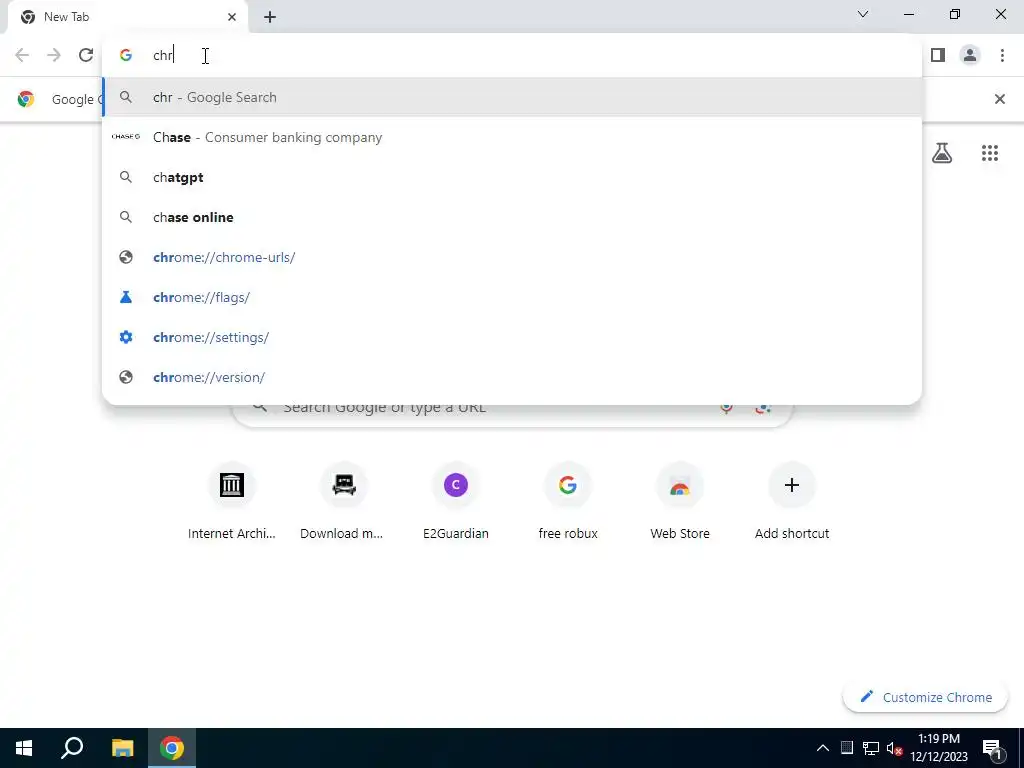
Task: Open a new tab with plus button
Action: point(270,17)
